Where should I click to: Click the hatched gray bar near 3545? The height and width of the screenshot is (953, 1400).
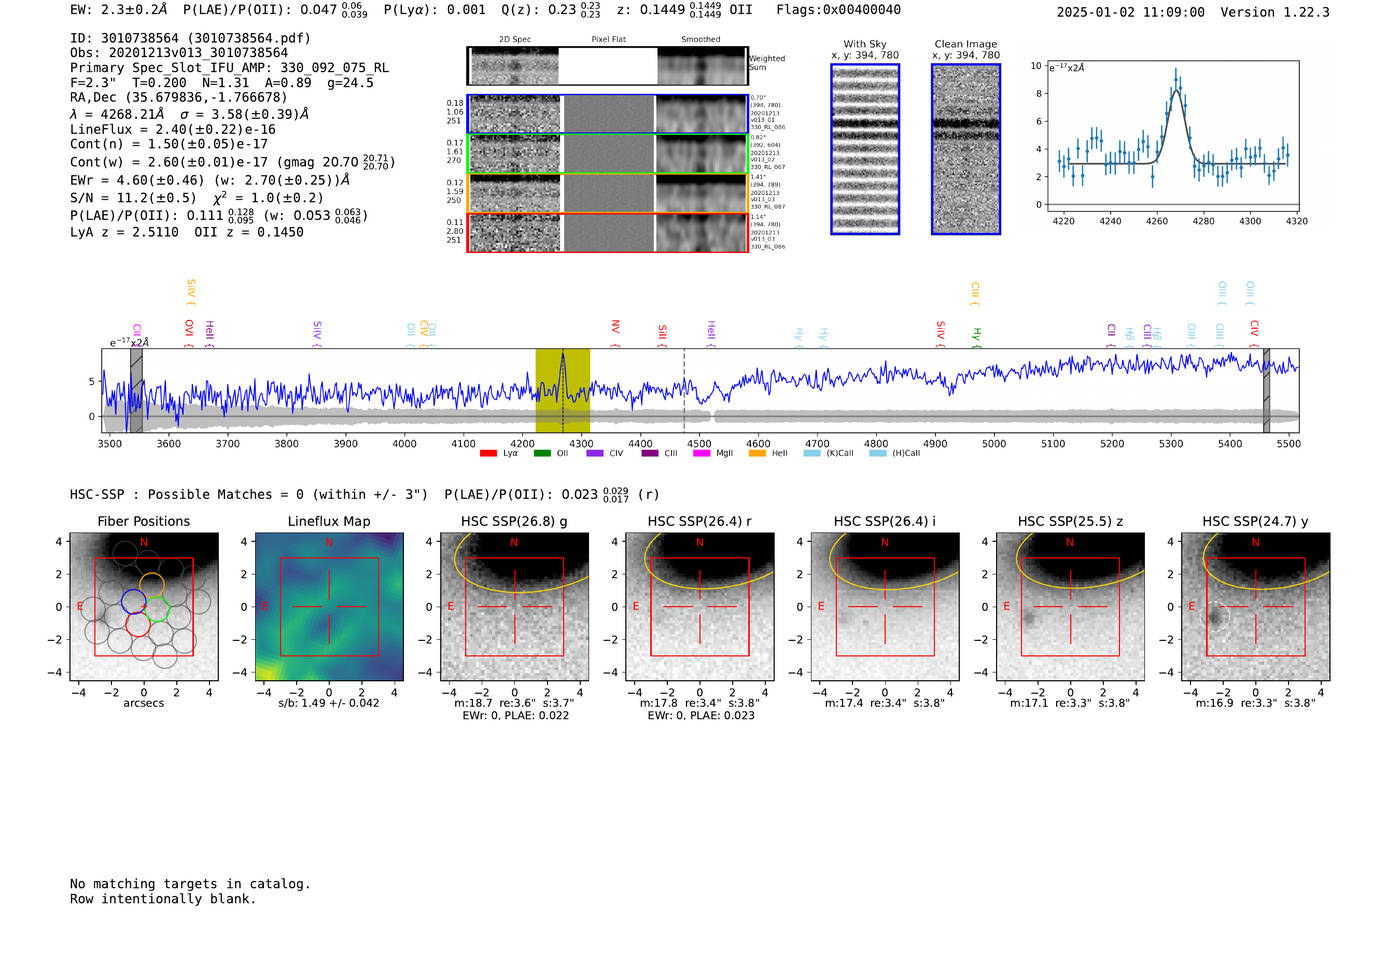(x=136, y=390)
